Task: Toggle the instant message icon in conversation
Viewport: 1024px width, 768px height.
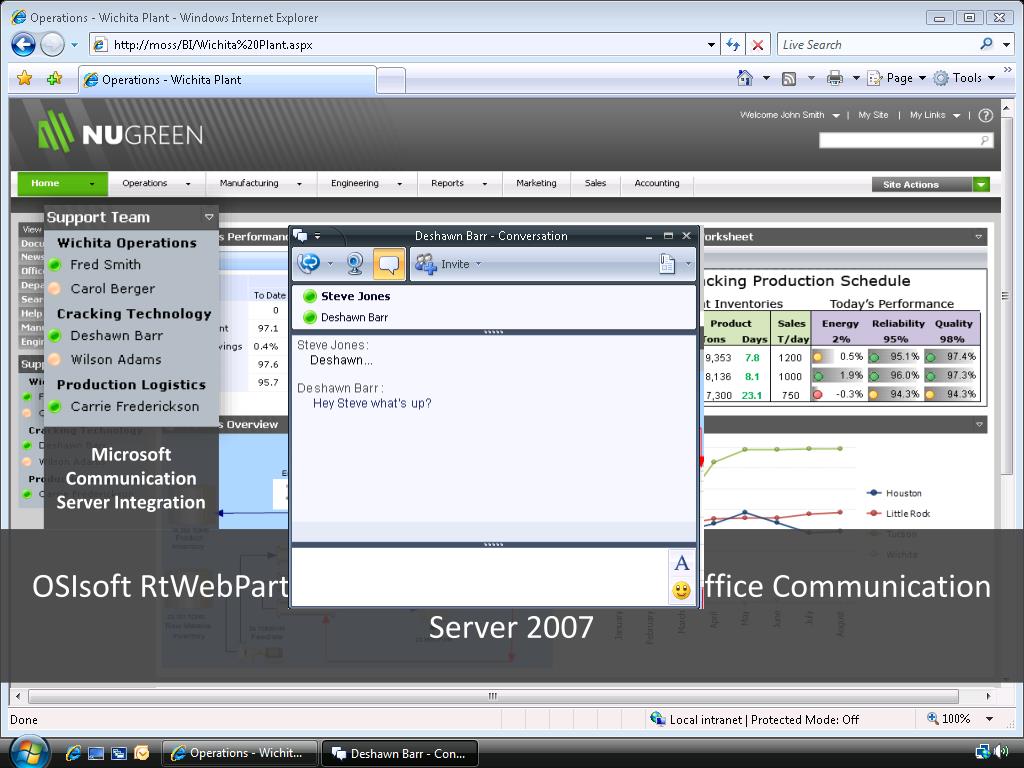Action: tap(389, 264)
